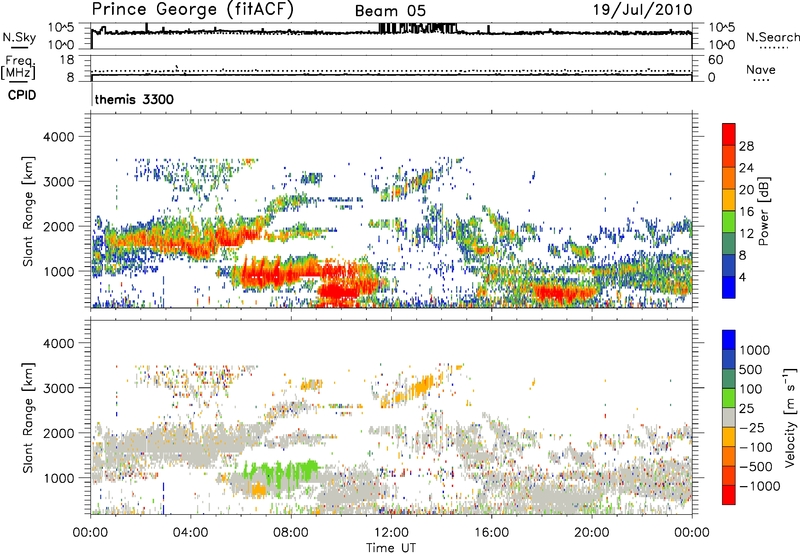Click the red high-power echo patch near 10:00
Viewport: 800px width, 554px height.
337,292
